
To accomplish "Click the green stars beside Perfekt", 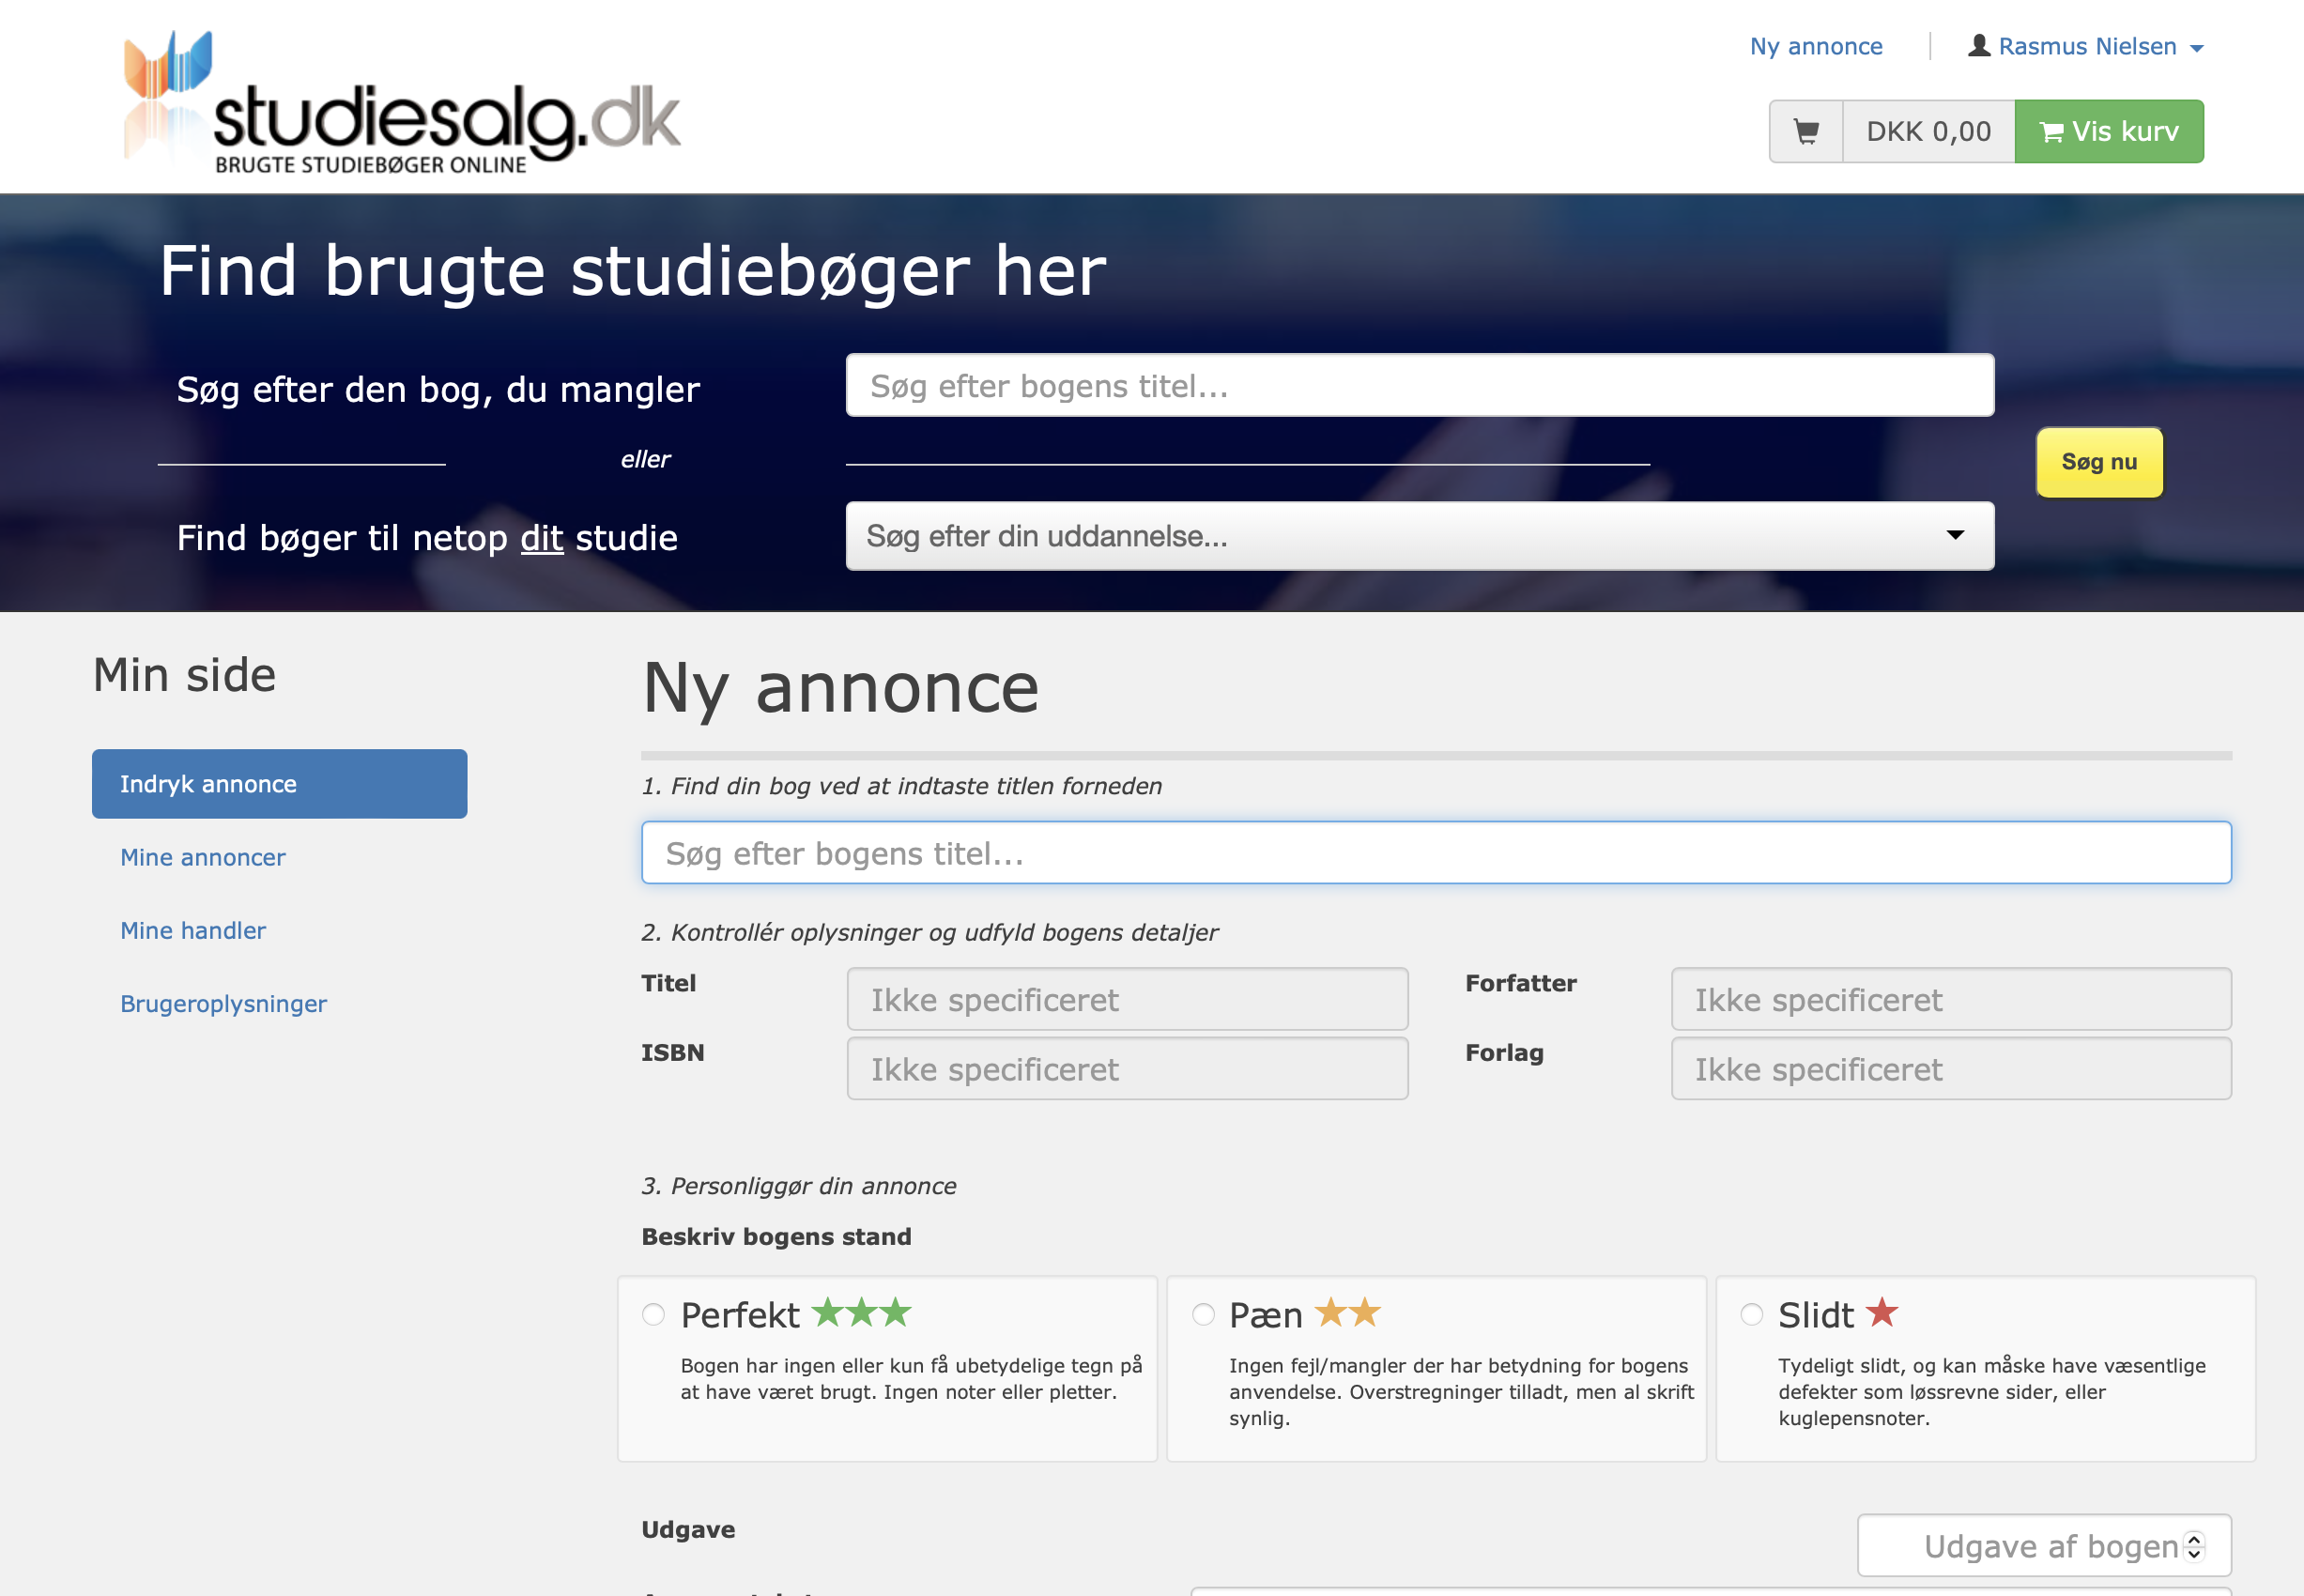I will click(x=861, y=1312).
